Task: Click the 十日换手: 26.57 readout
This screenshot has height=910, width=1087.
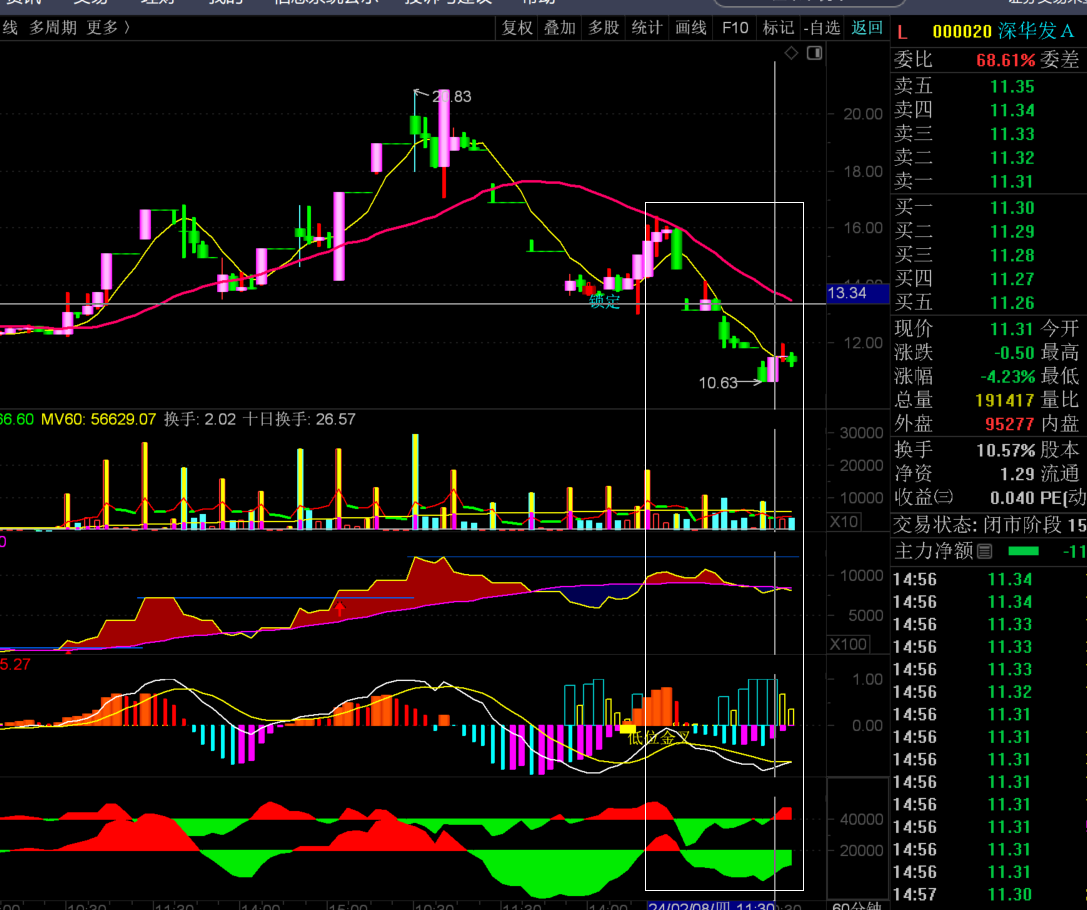Action: [298, 419]
